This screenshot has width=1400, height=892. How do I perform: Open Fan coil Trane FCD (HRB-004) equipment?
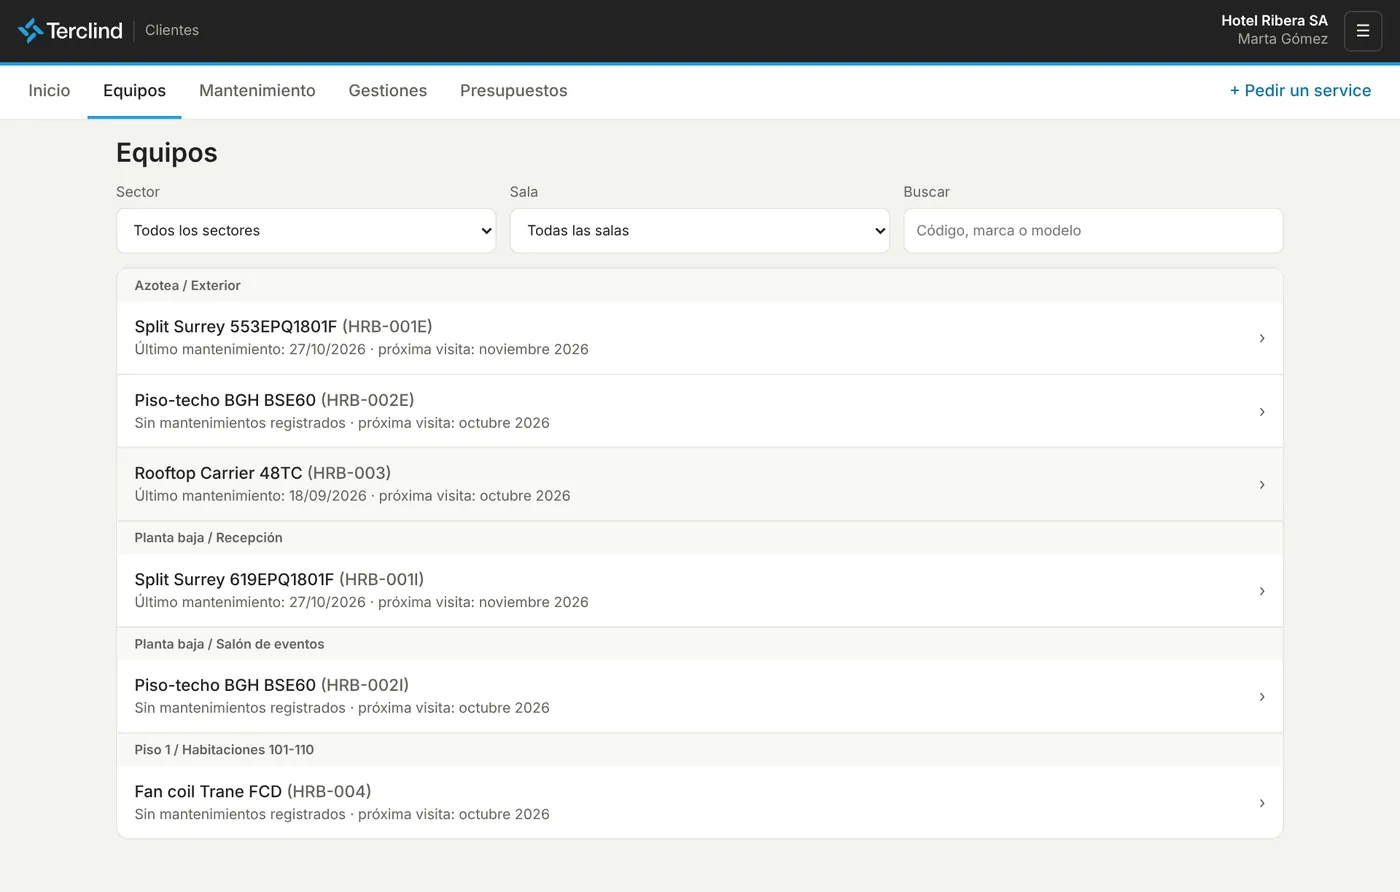[700, 803]
